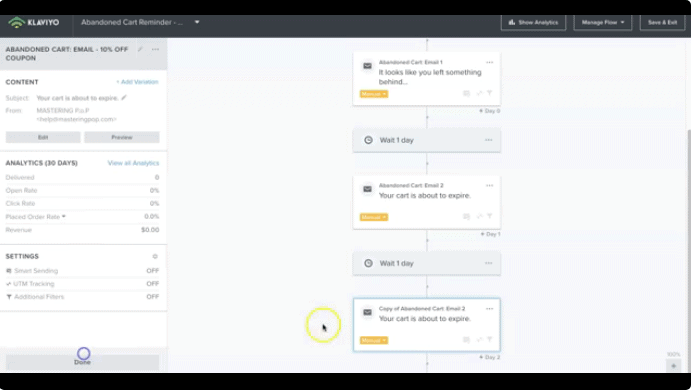Viewport: 693px width, 390px height.
Task: Click filter icon on Copy of Email 2
Action: coord(490,340)
